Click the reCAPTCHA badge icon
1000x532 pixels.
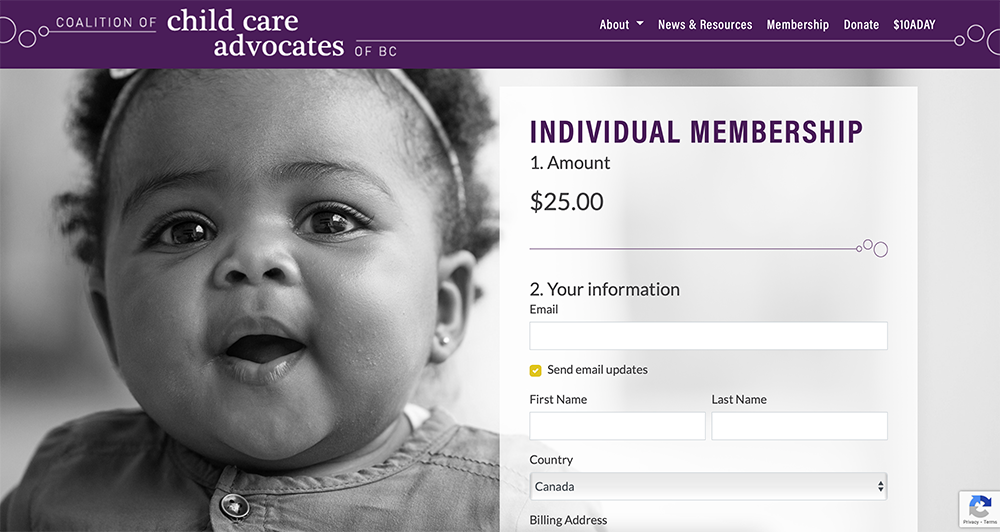[980, 507]
